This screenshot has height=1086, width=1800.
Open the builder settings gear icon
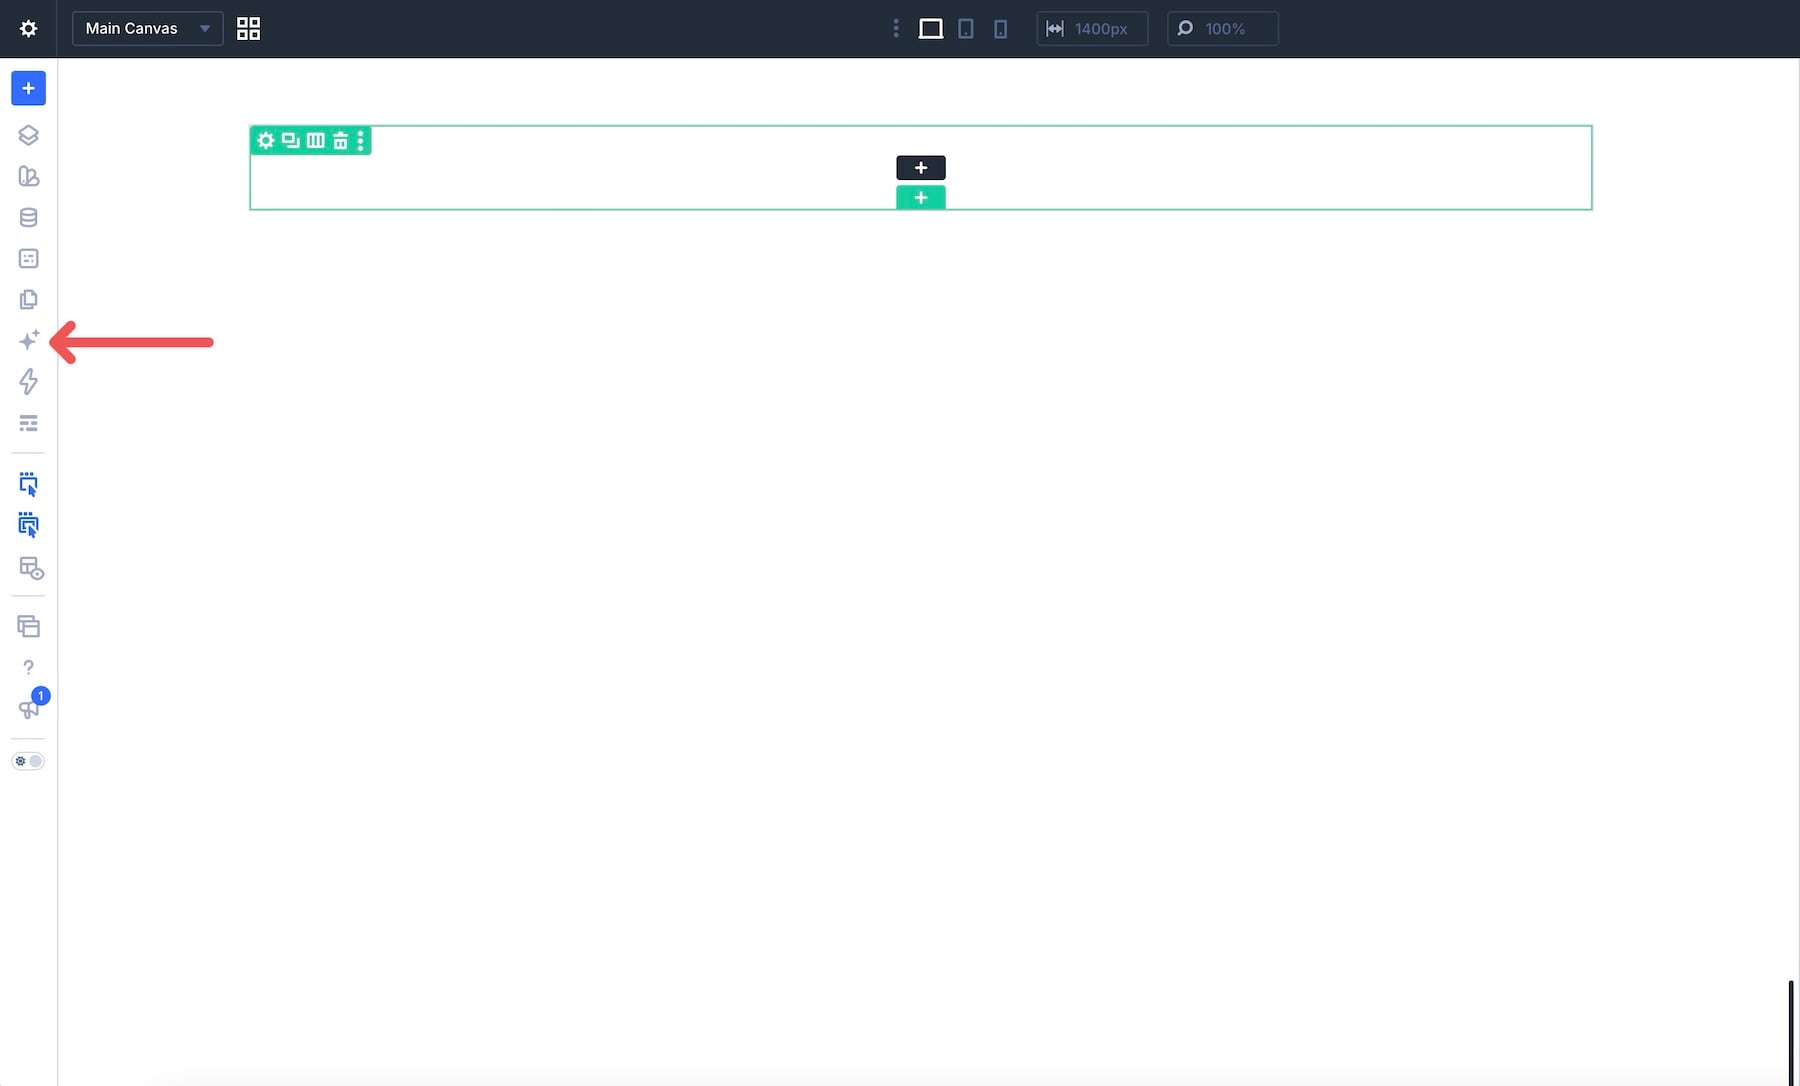coord(28,28)
